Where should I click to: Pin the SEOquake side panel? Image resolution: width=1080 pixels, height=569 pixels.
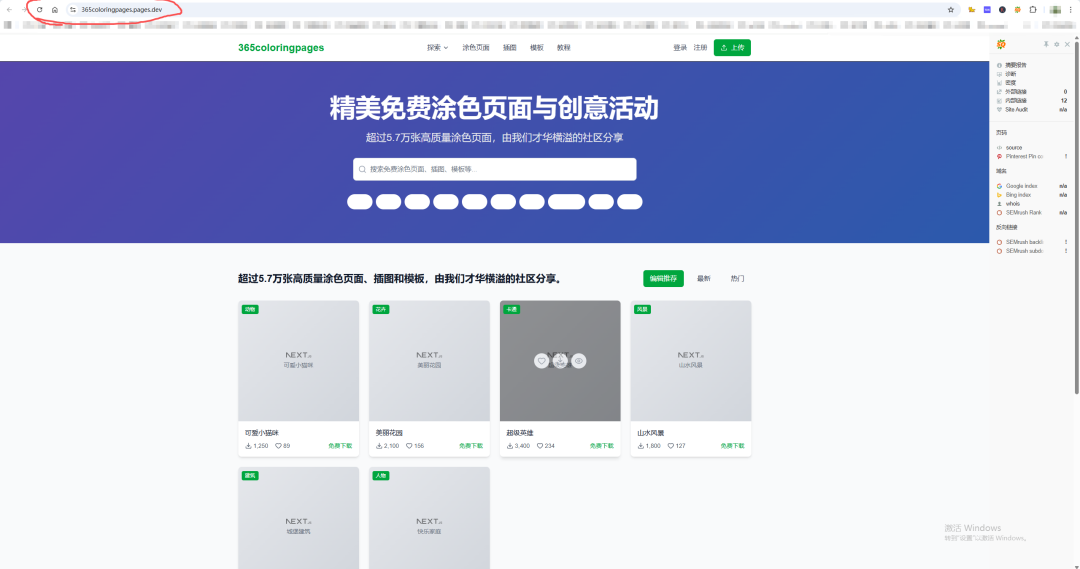[x=1046, y=44]
